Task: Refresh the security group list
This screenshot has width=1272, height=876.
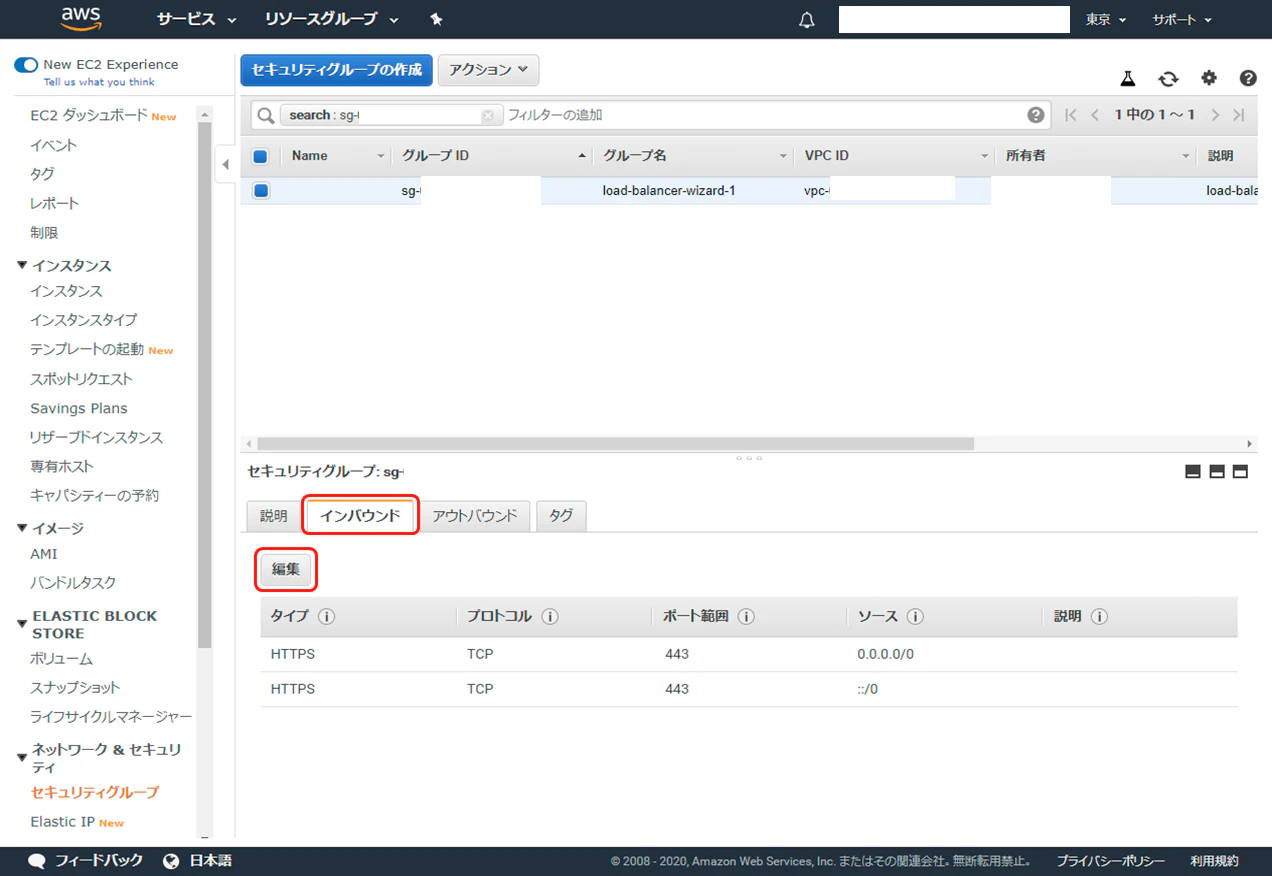Action: [1168, 78]
